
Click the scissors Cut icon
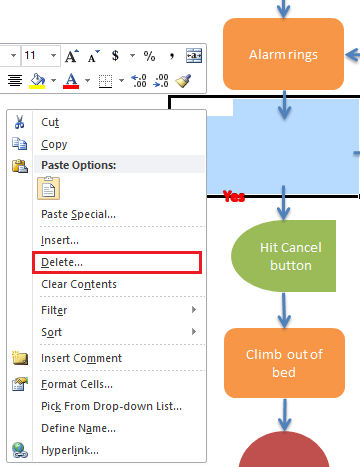20,122
